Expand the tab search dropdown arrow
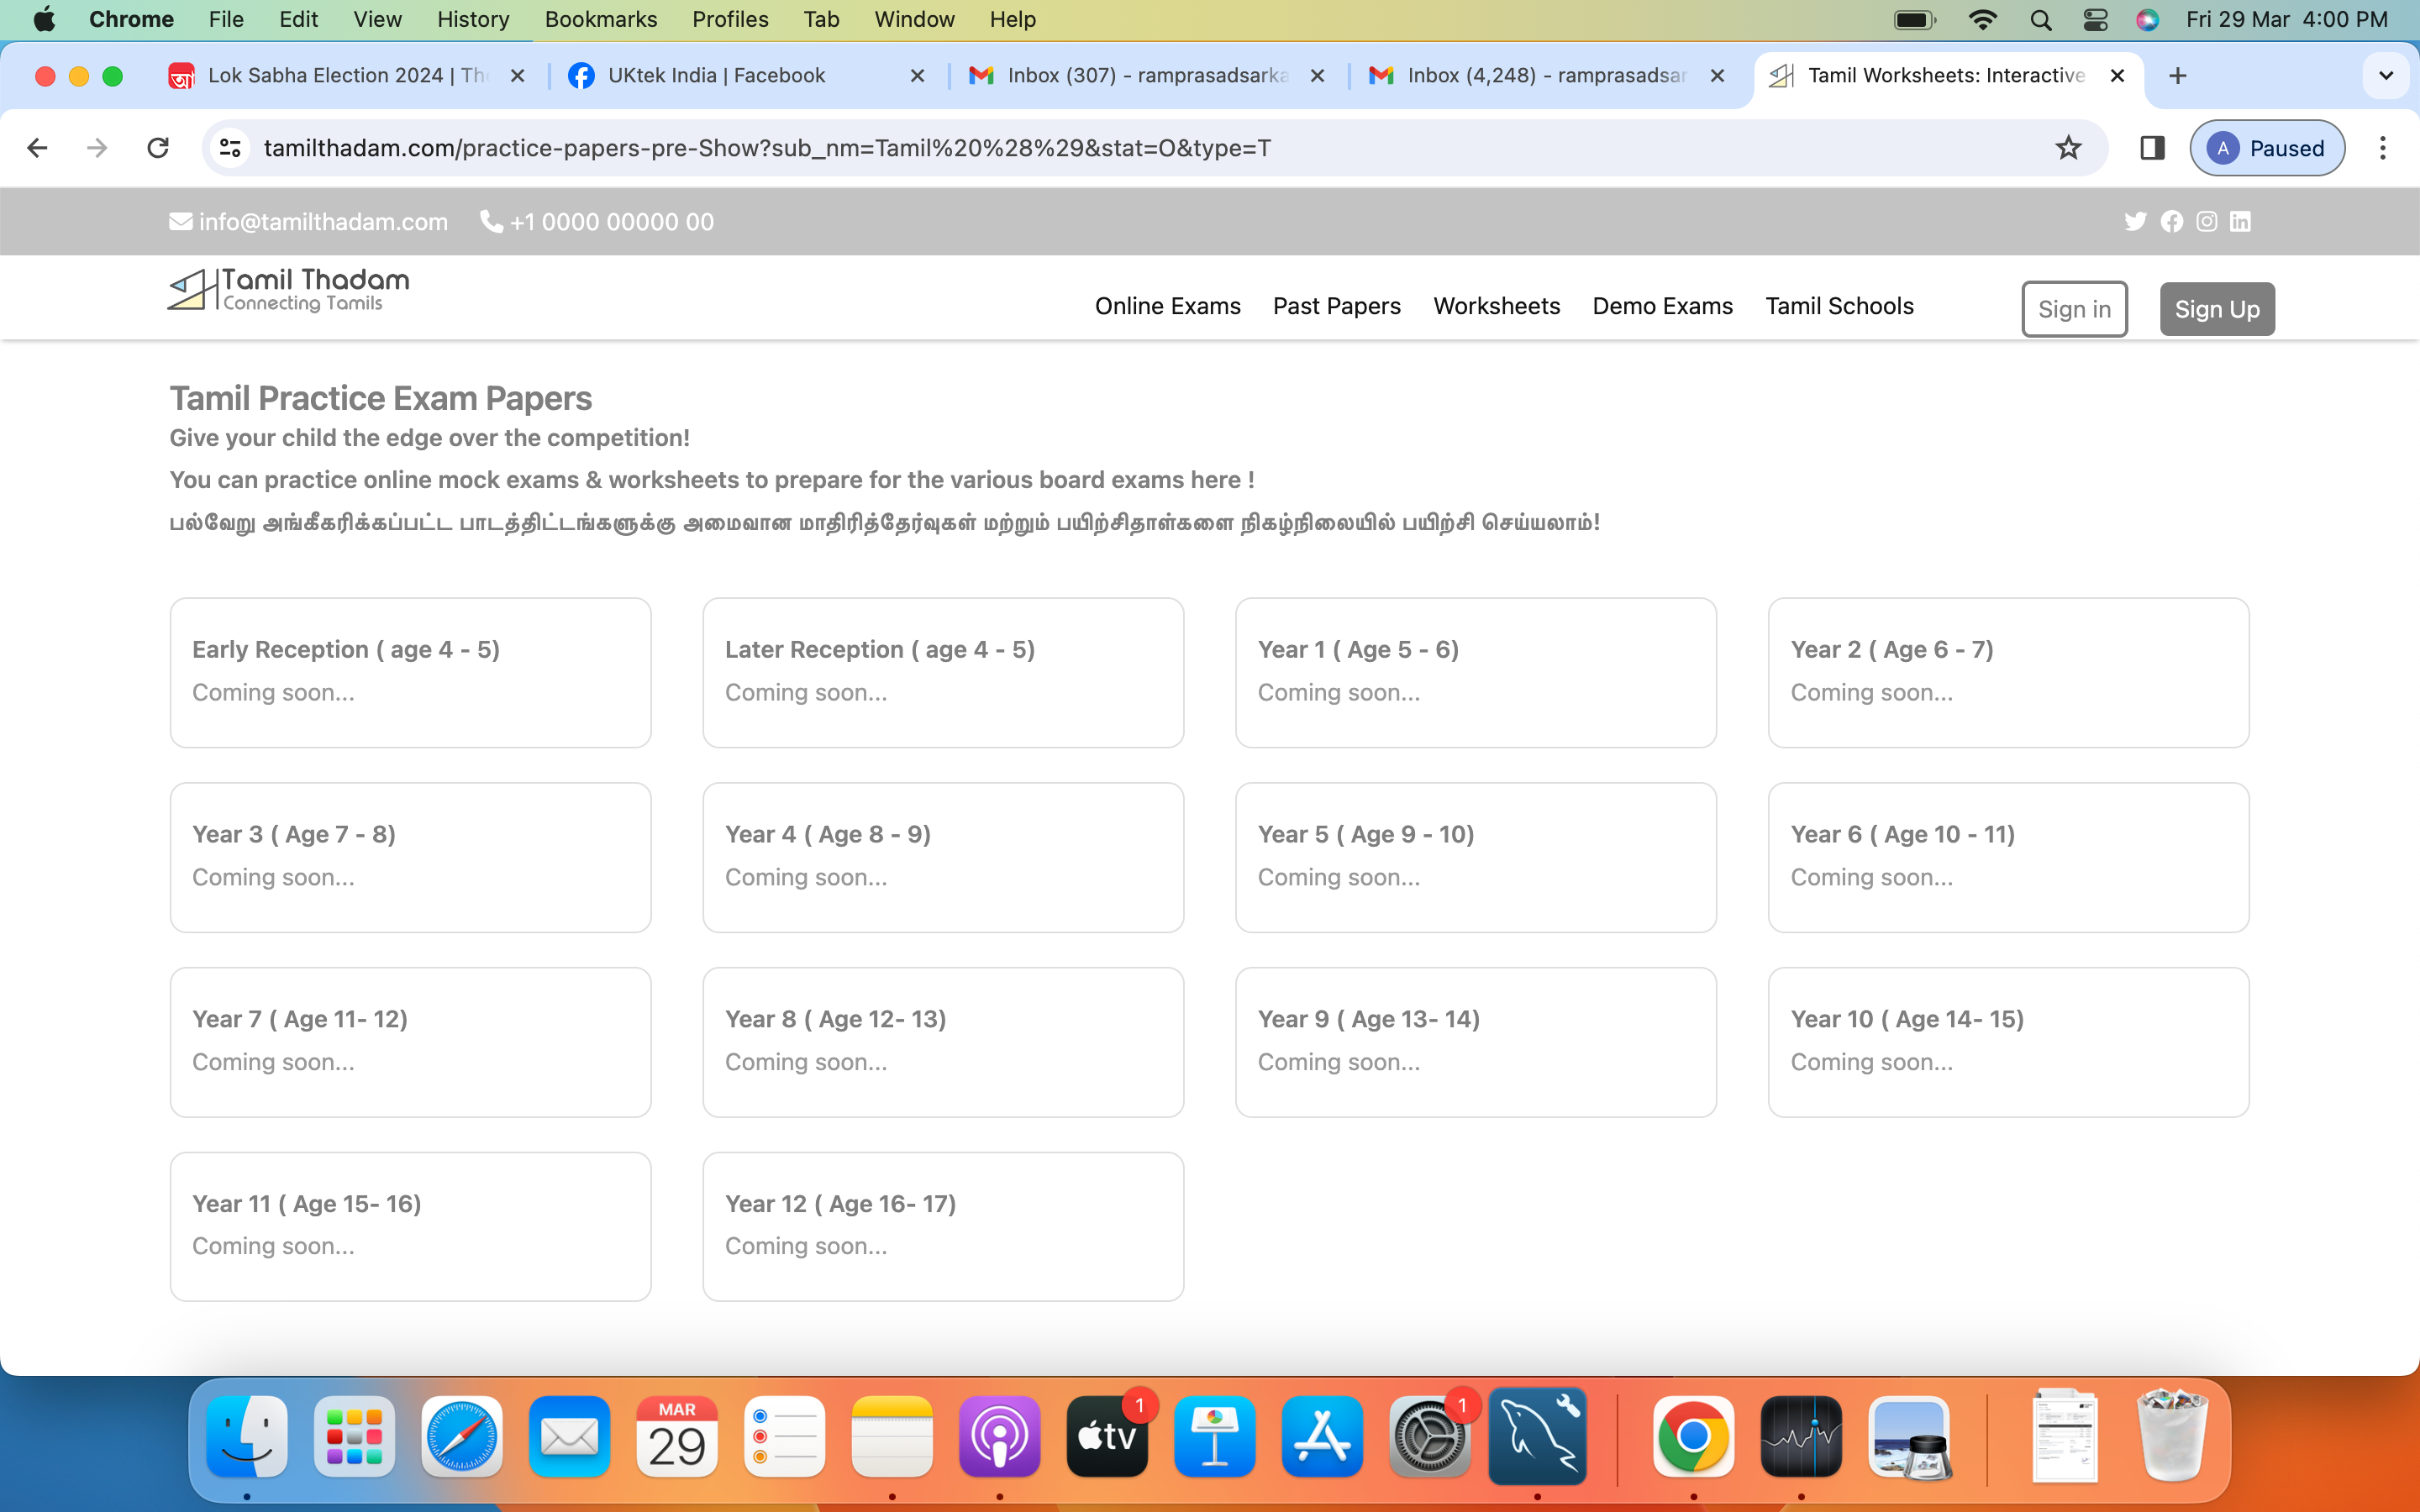2420x1512 pixels. coord(2386,76)
